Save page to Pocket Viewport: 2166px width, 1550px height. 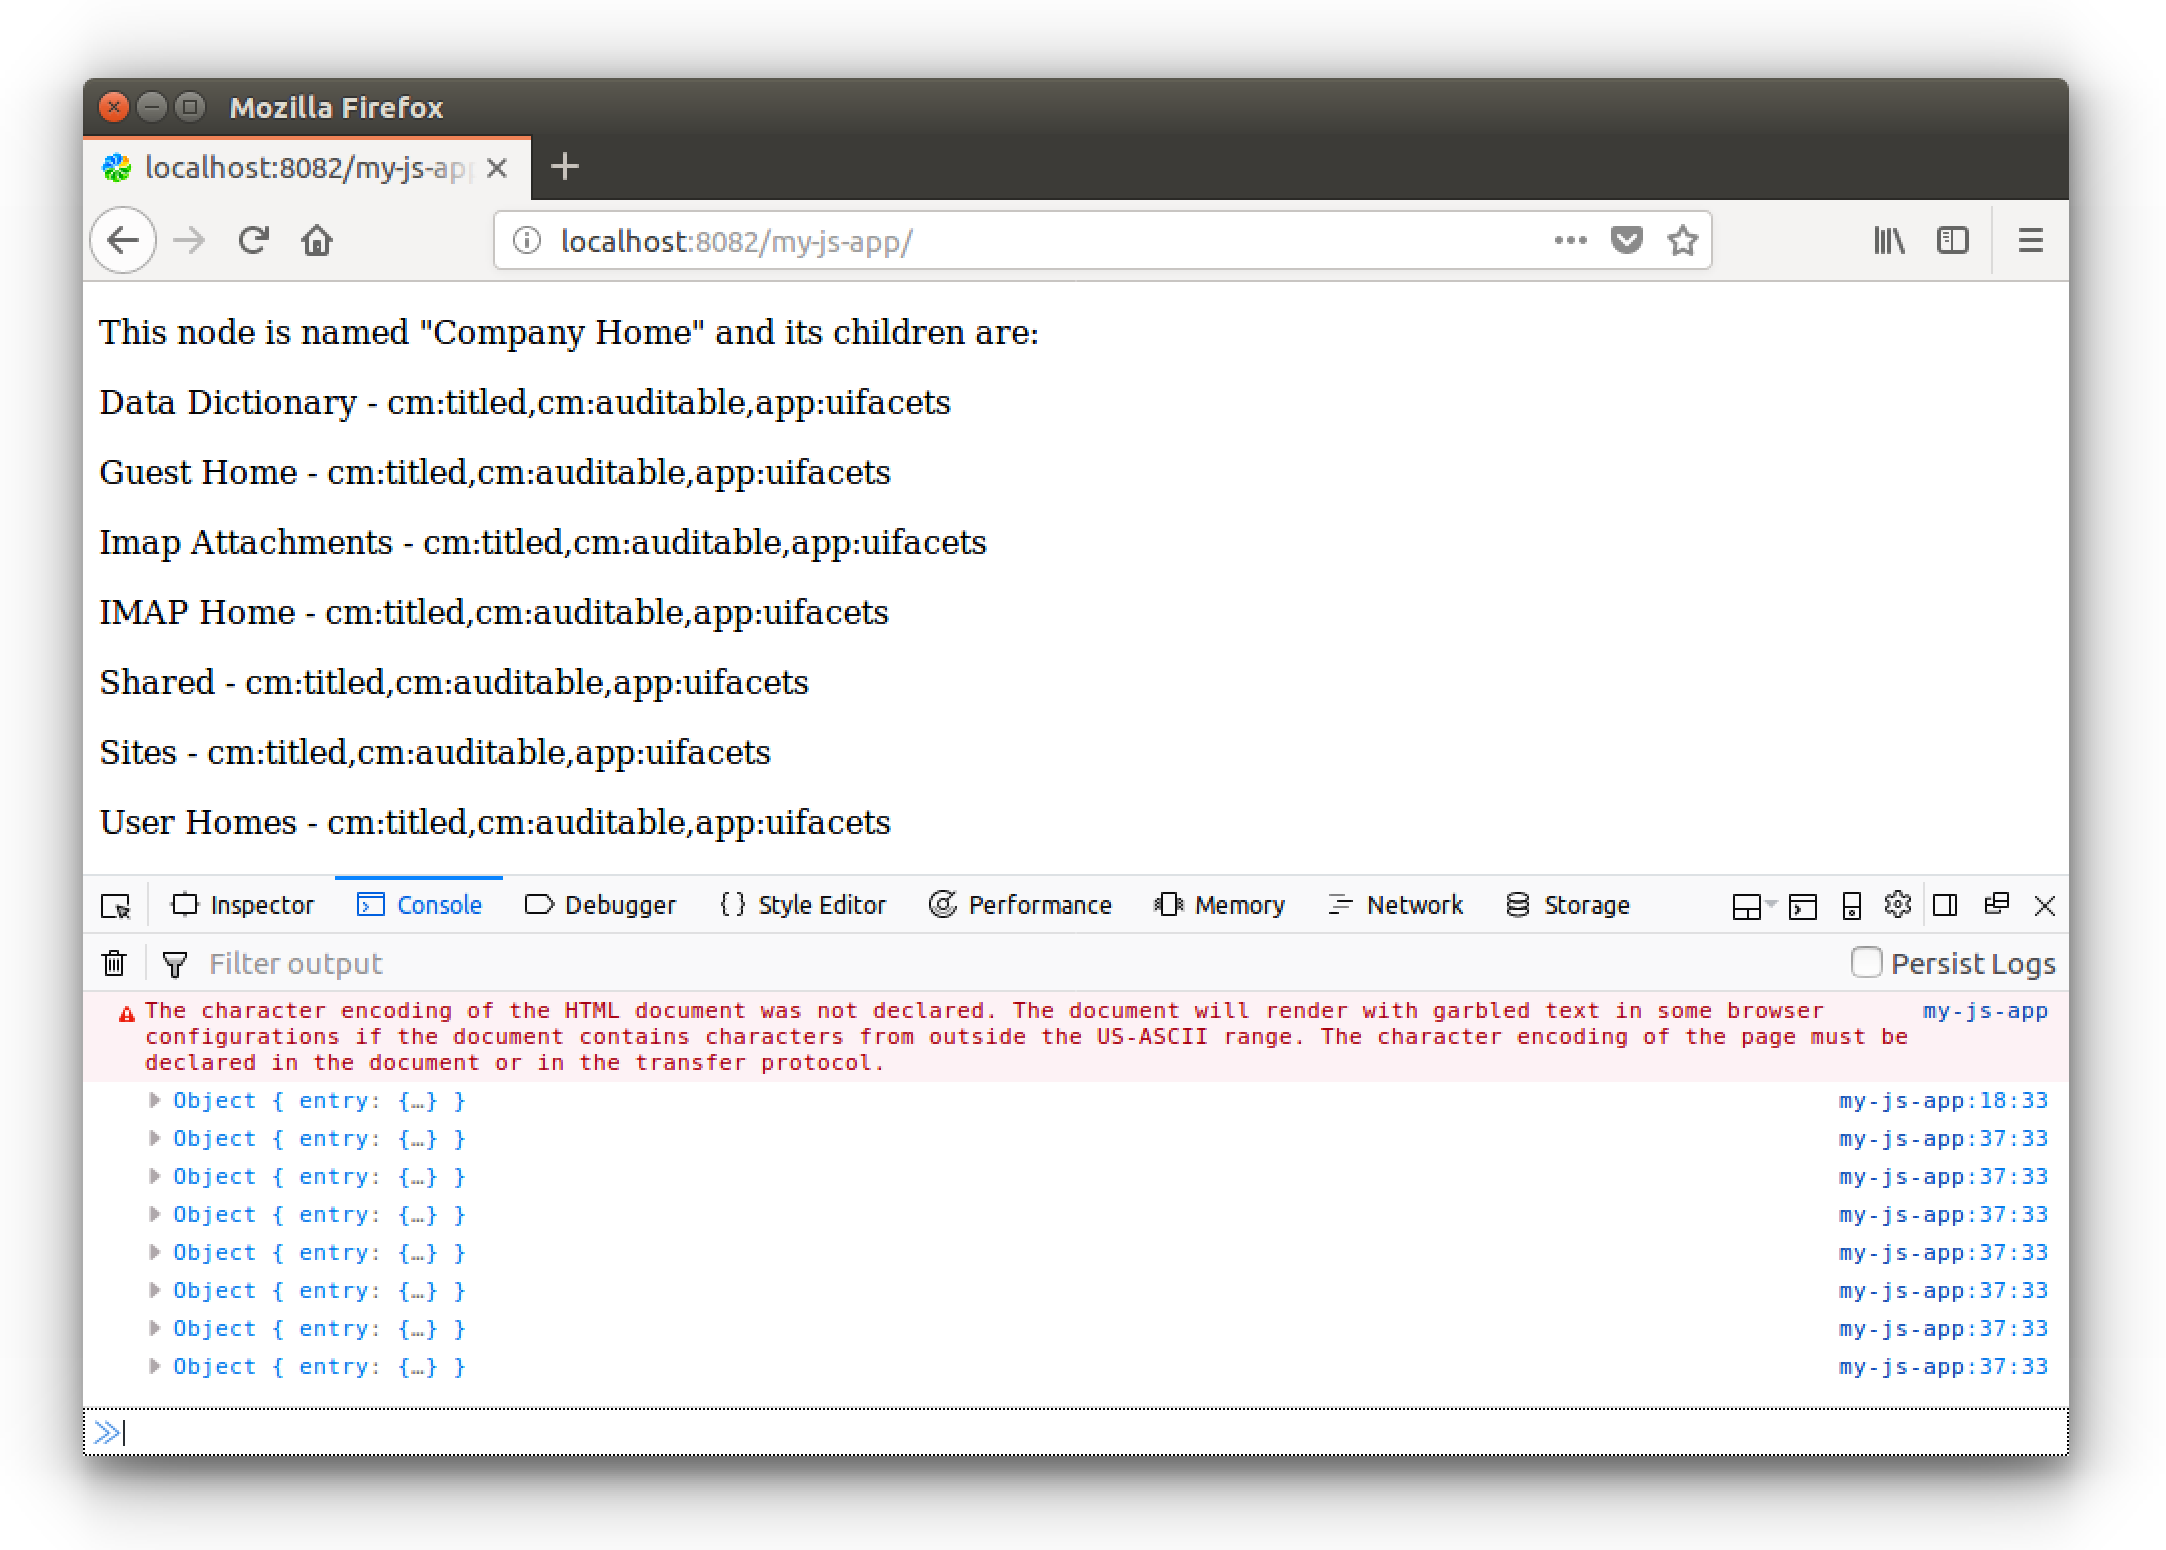[x=1627, y=240]
